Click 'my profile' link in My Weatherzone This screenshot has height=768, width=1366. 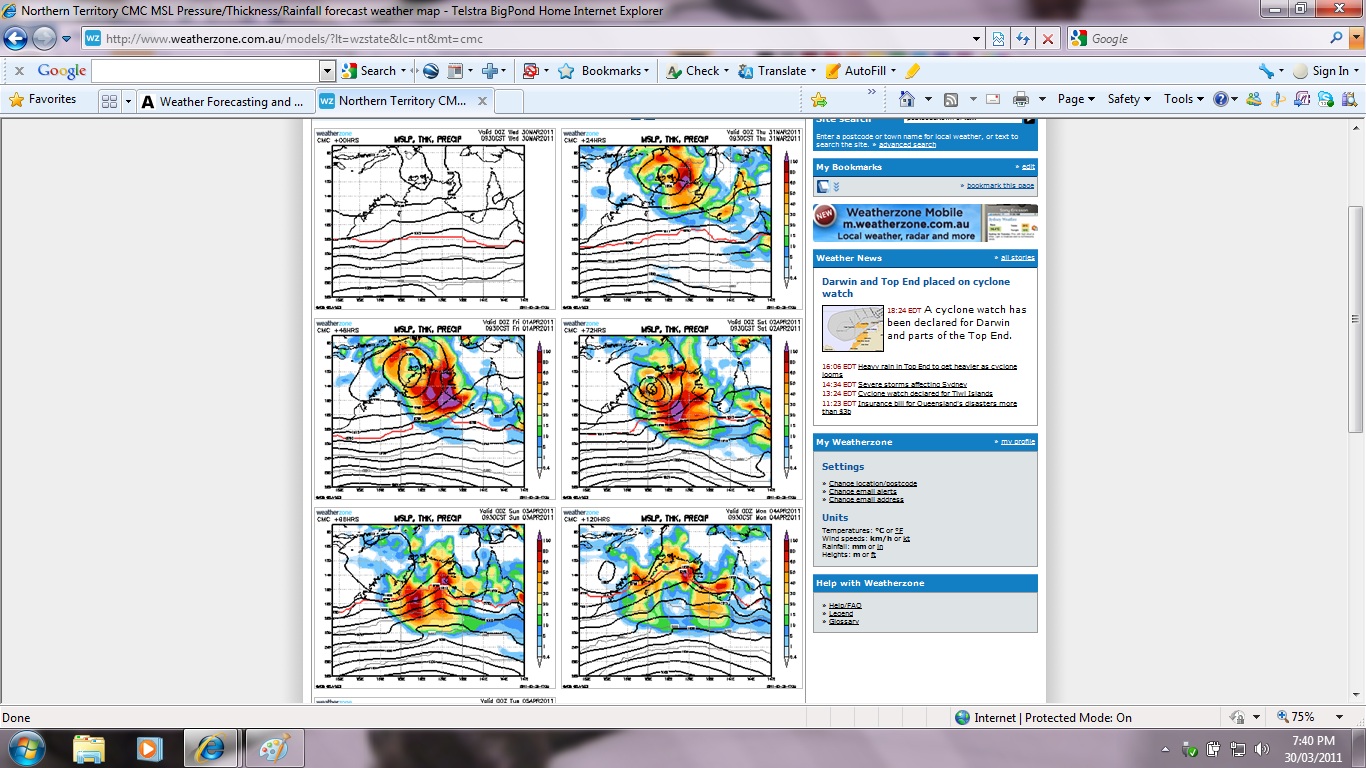coord(1018,442)
